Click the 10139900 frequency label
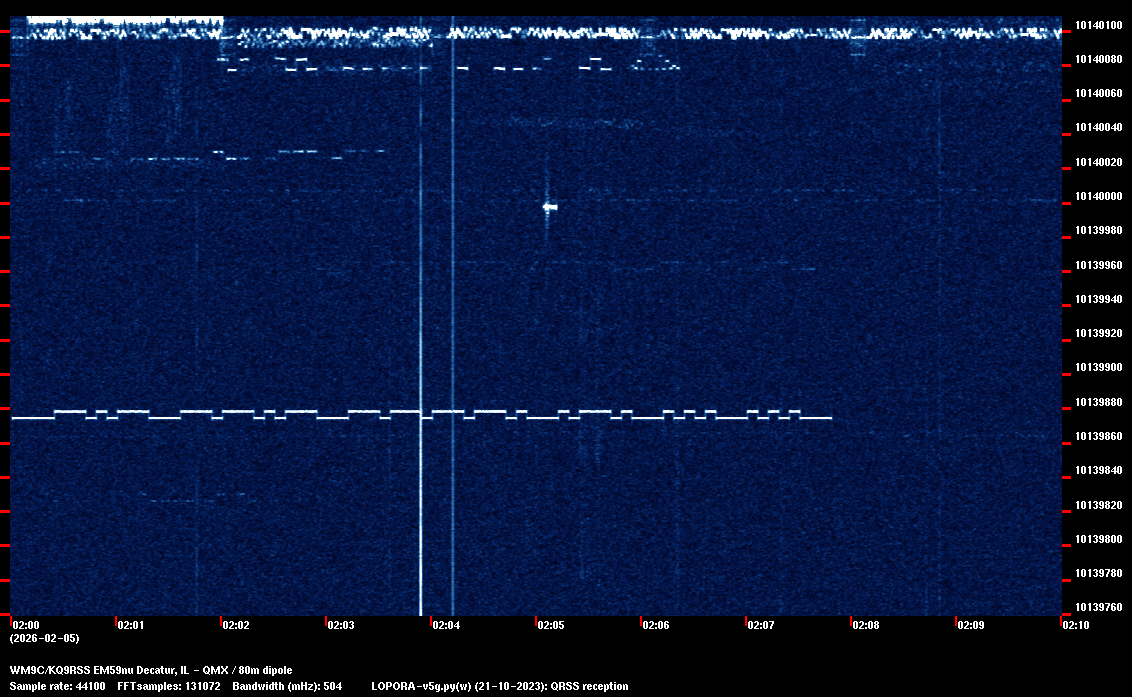1132x697 pixels. [1099, 368]
